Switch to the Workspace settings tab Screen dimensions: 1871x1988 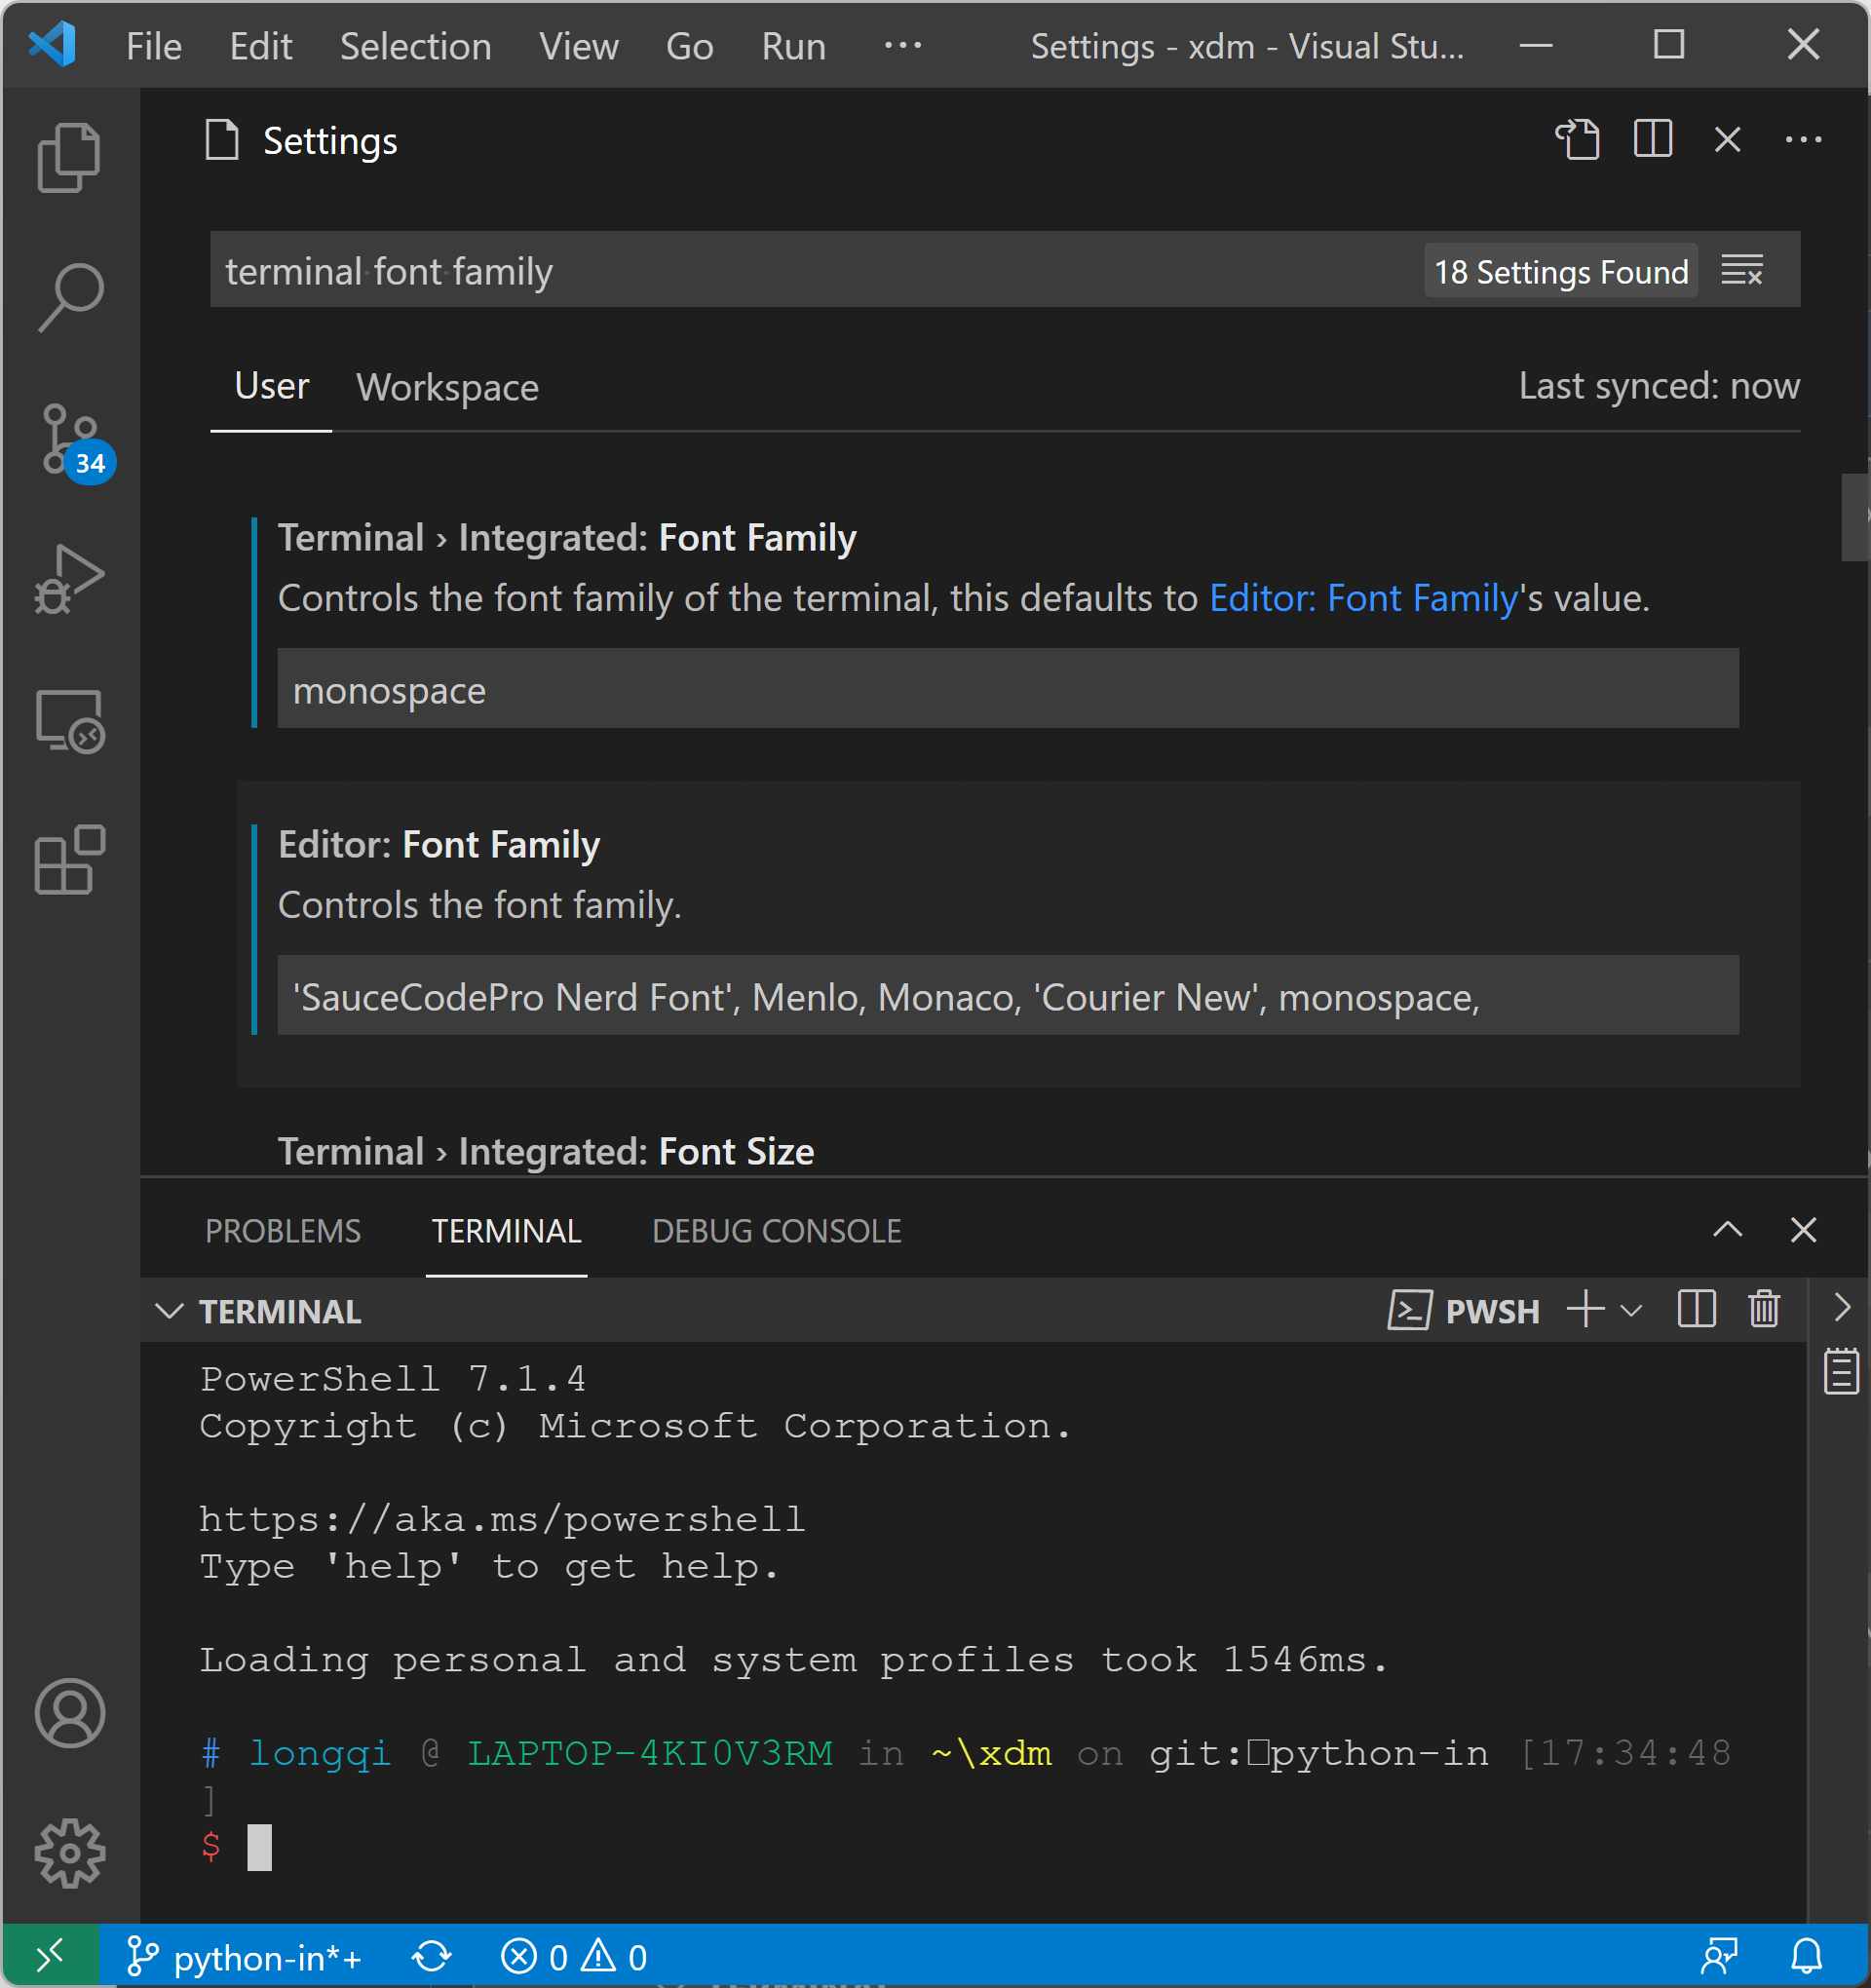(x=447, y=387)
